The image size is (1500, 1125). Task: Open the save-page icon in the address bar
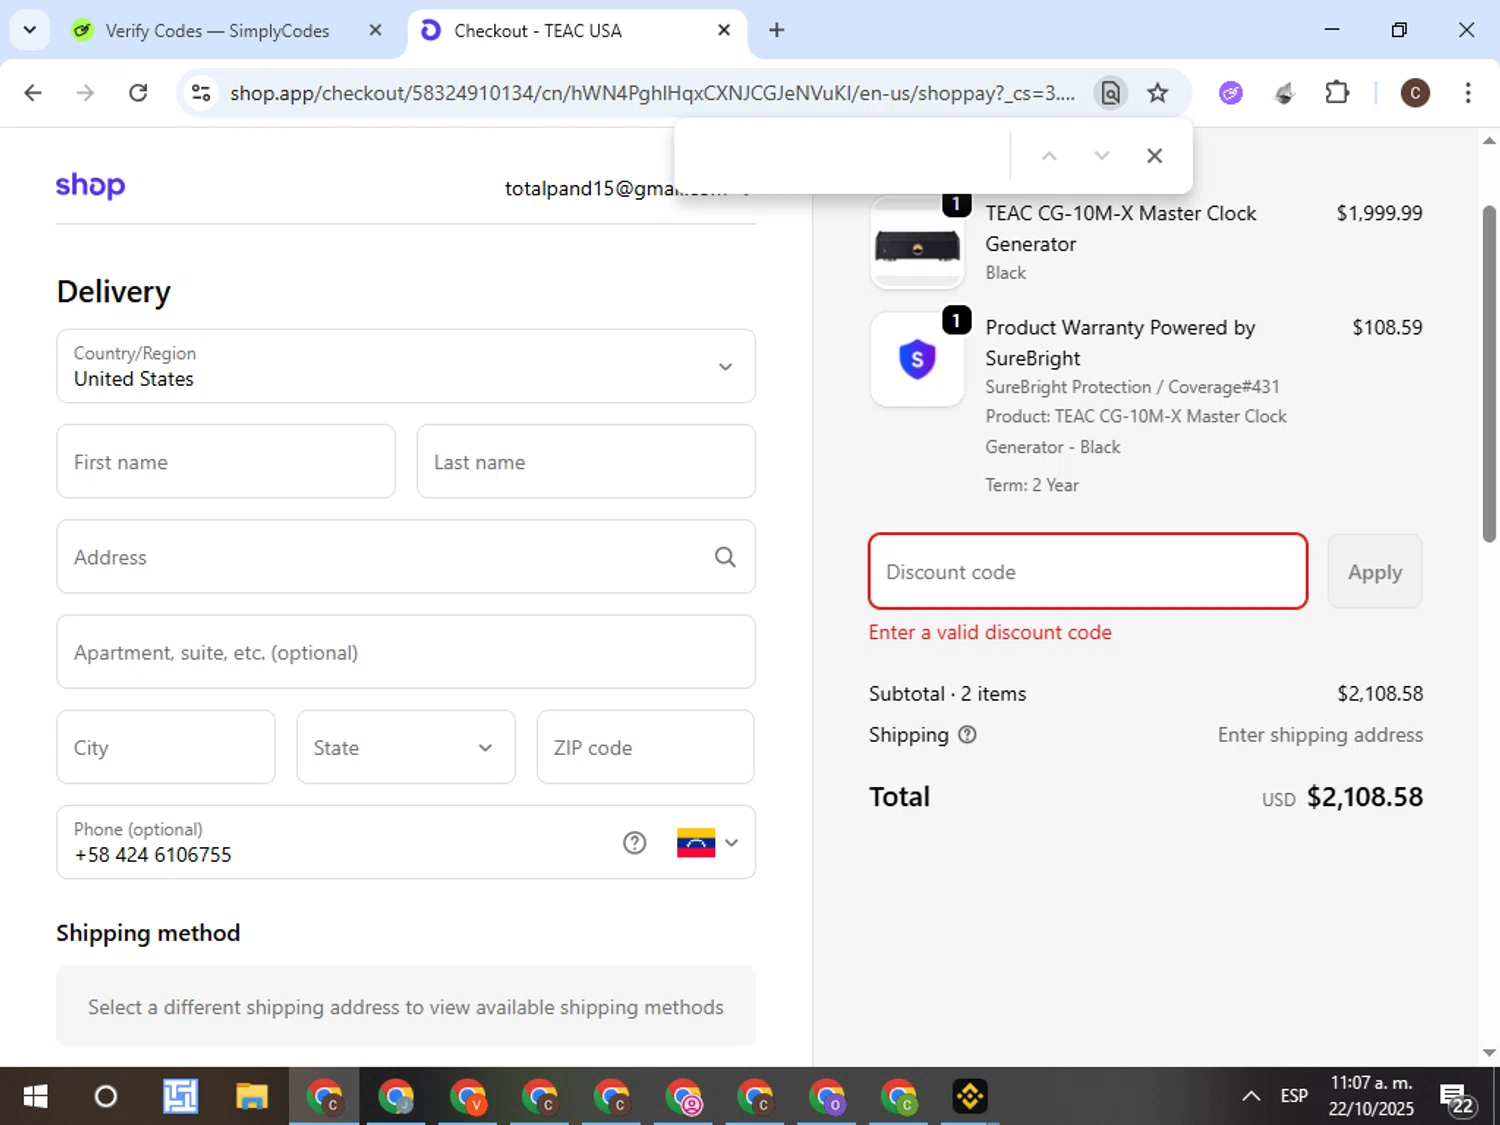[x=1110, y=93]
